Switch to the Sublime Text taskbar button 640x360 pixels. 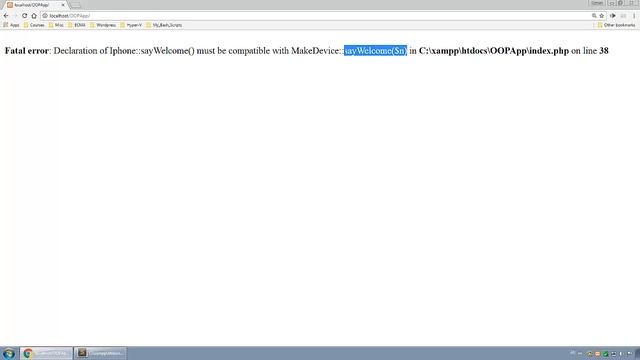[x=100, y=353]
